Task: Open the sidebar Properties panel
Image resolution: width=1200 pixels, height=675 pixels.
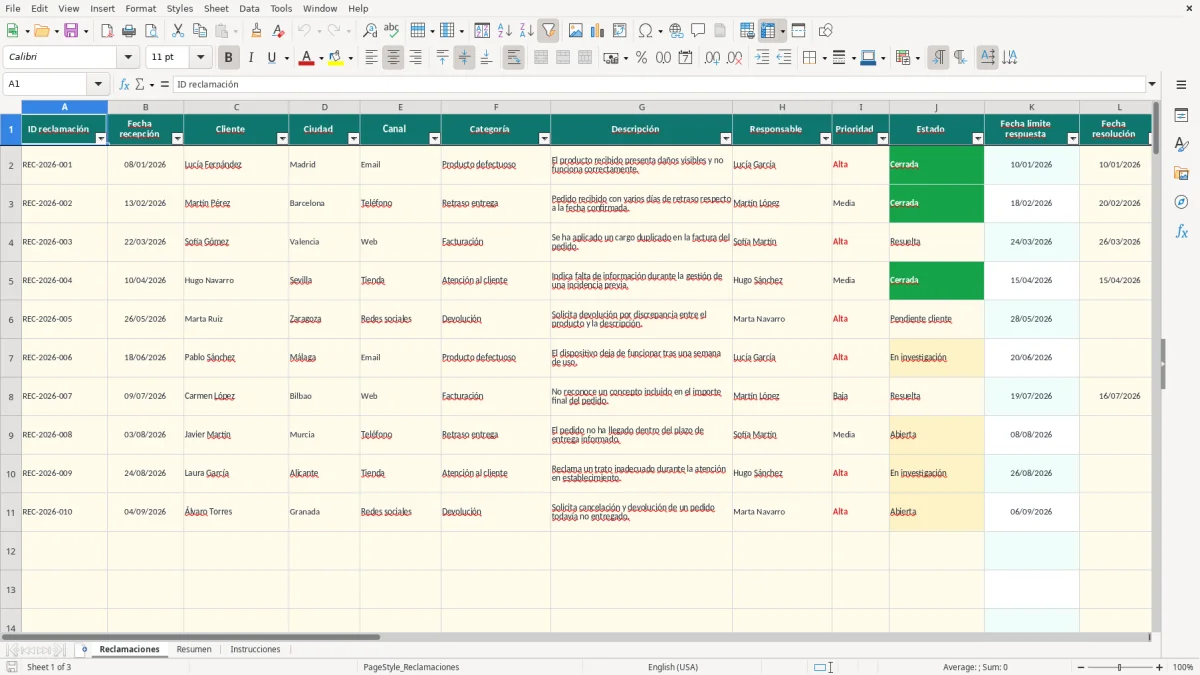Action: point(1181,116)
